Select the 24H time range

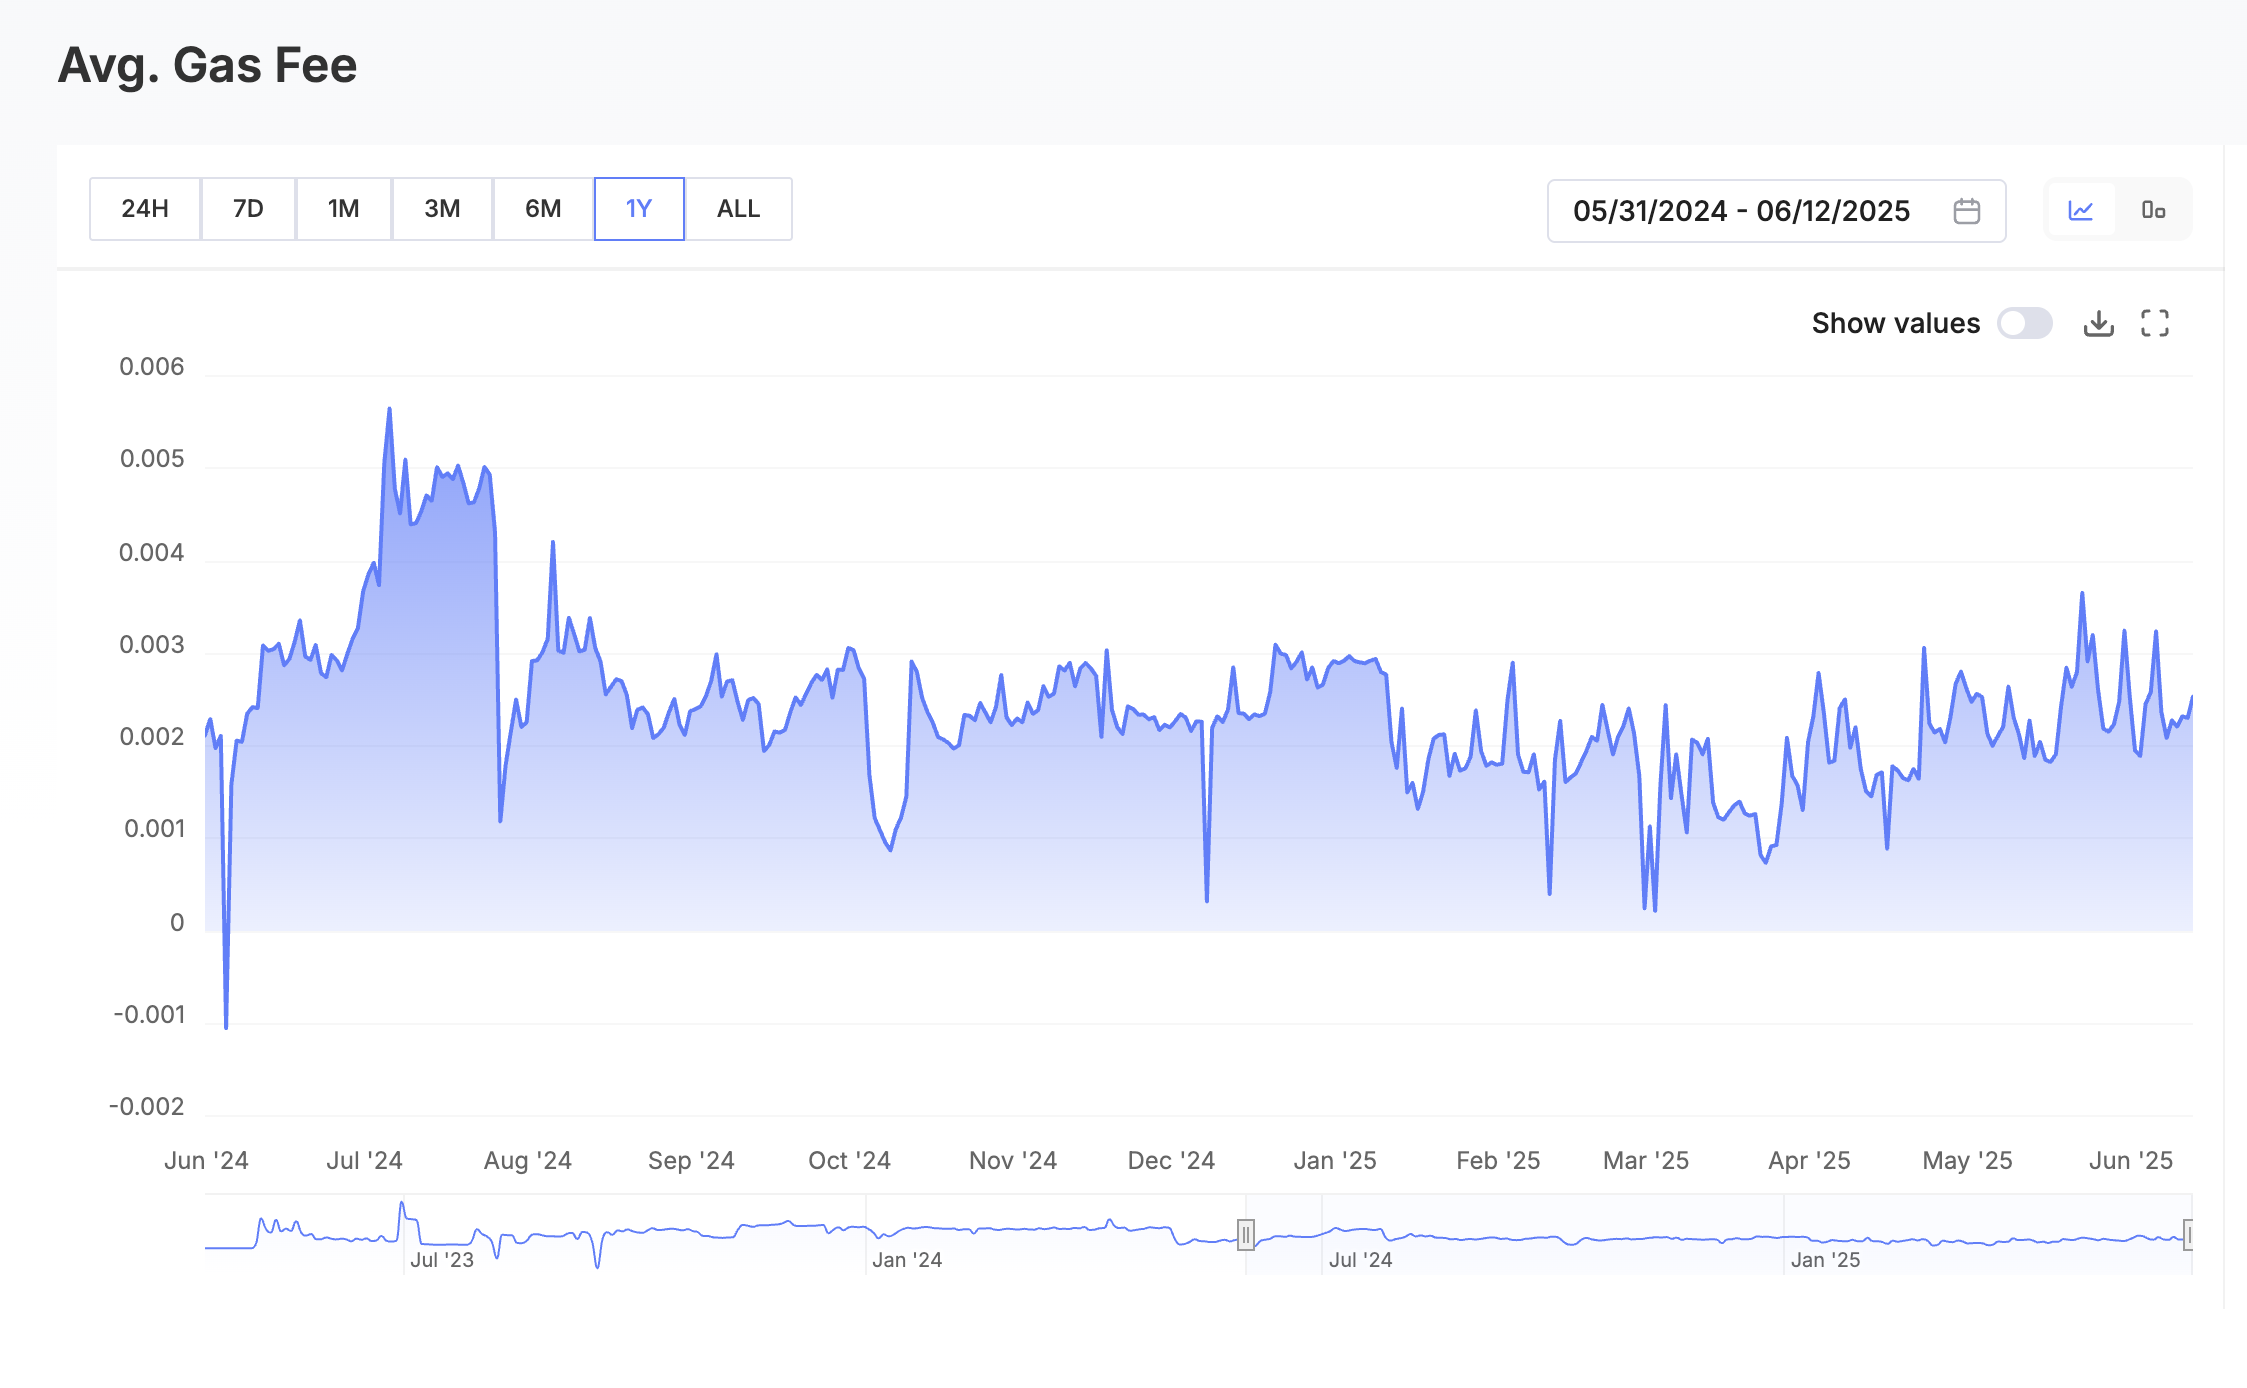(x=145, y=209)
